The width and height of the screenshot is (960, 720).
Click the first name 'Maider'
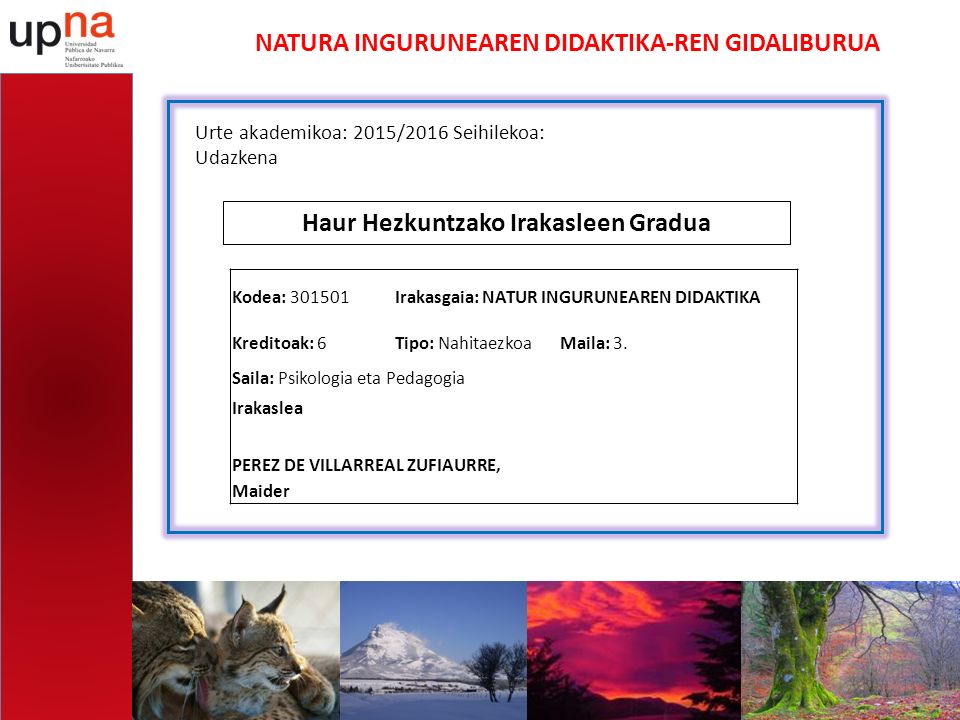[260, 491]
